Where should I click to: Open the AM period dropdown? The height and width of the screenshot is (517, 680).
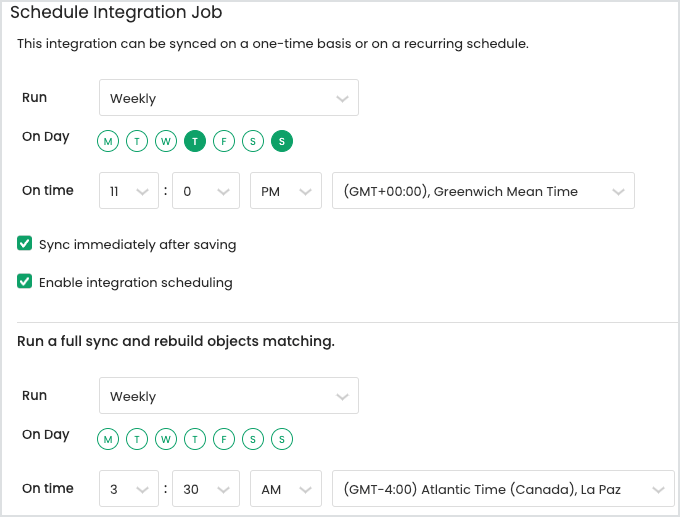click(x=286, y=489)
